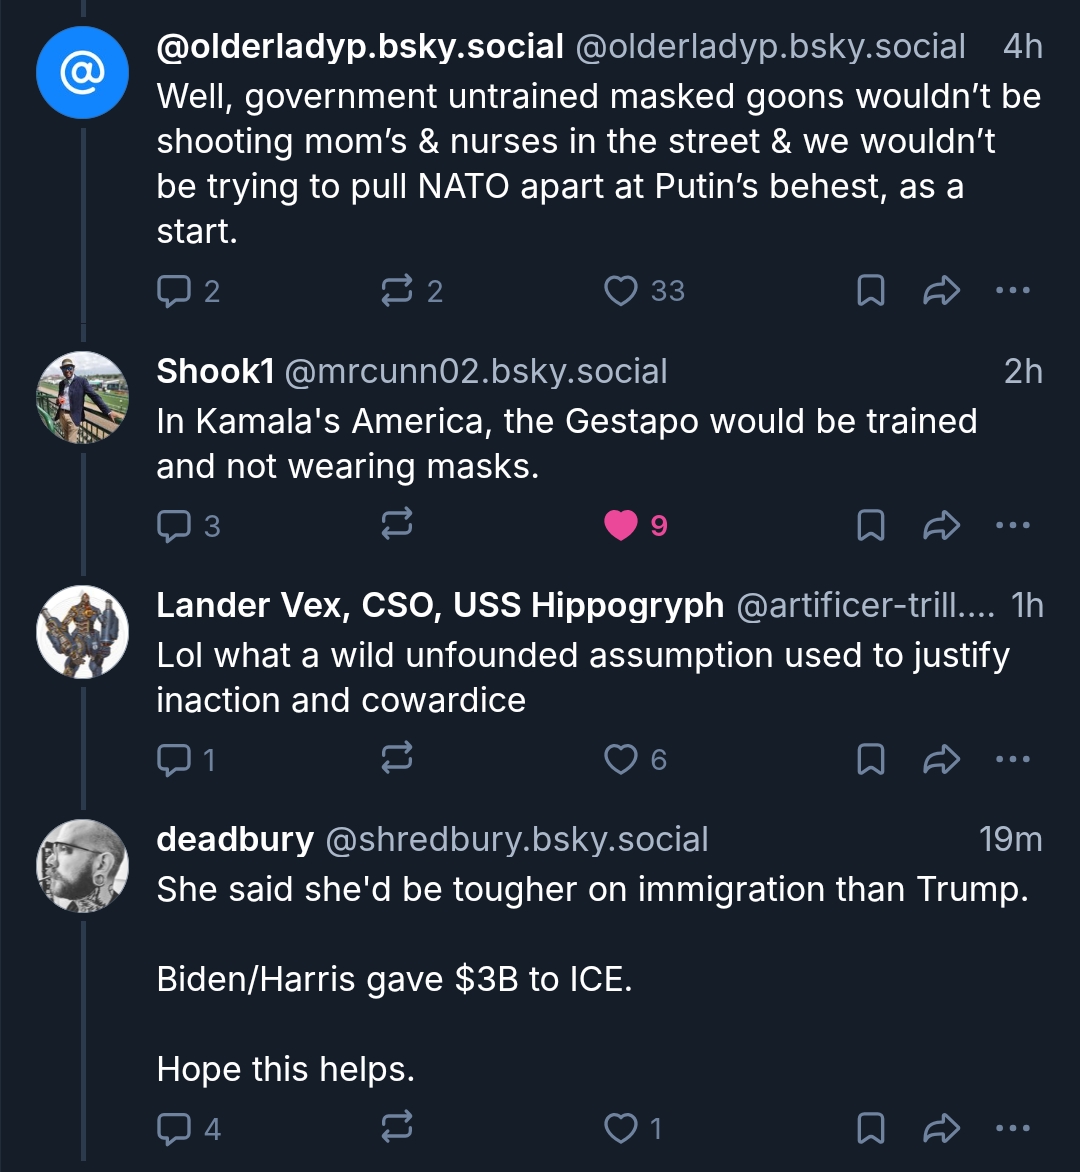Image resolution: width=1080 pixels, height=1172 pixels.
Task: Open olderladyp's default blue avatar
Action: 83,73
